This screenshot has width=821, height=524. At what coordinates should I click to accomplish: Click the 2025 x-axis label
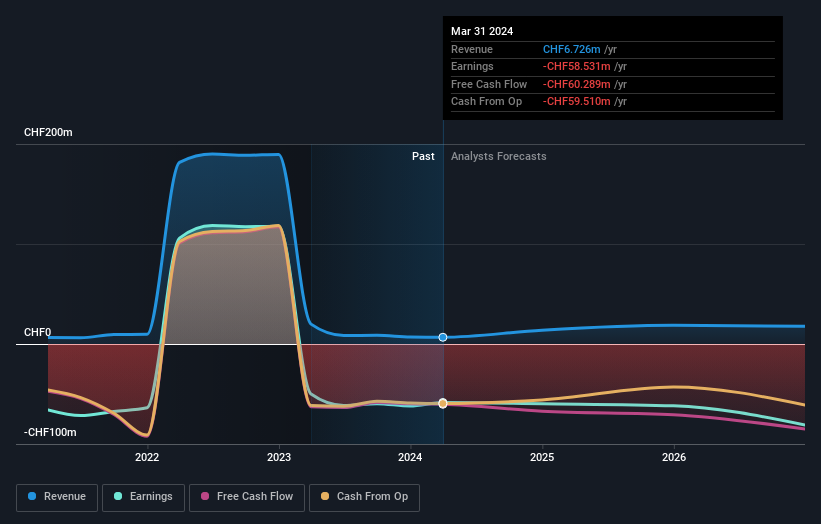(542, 457)
